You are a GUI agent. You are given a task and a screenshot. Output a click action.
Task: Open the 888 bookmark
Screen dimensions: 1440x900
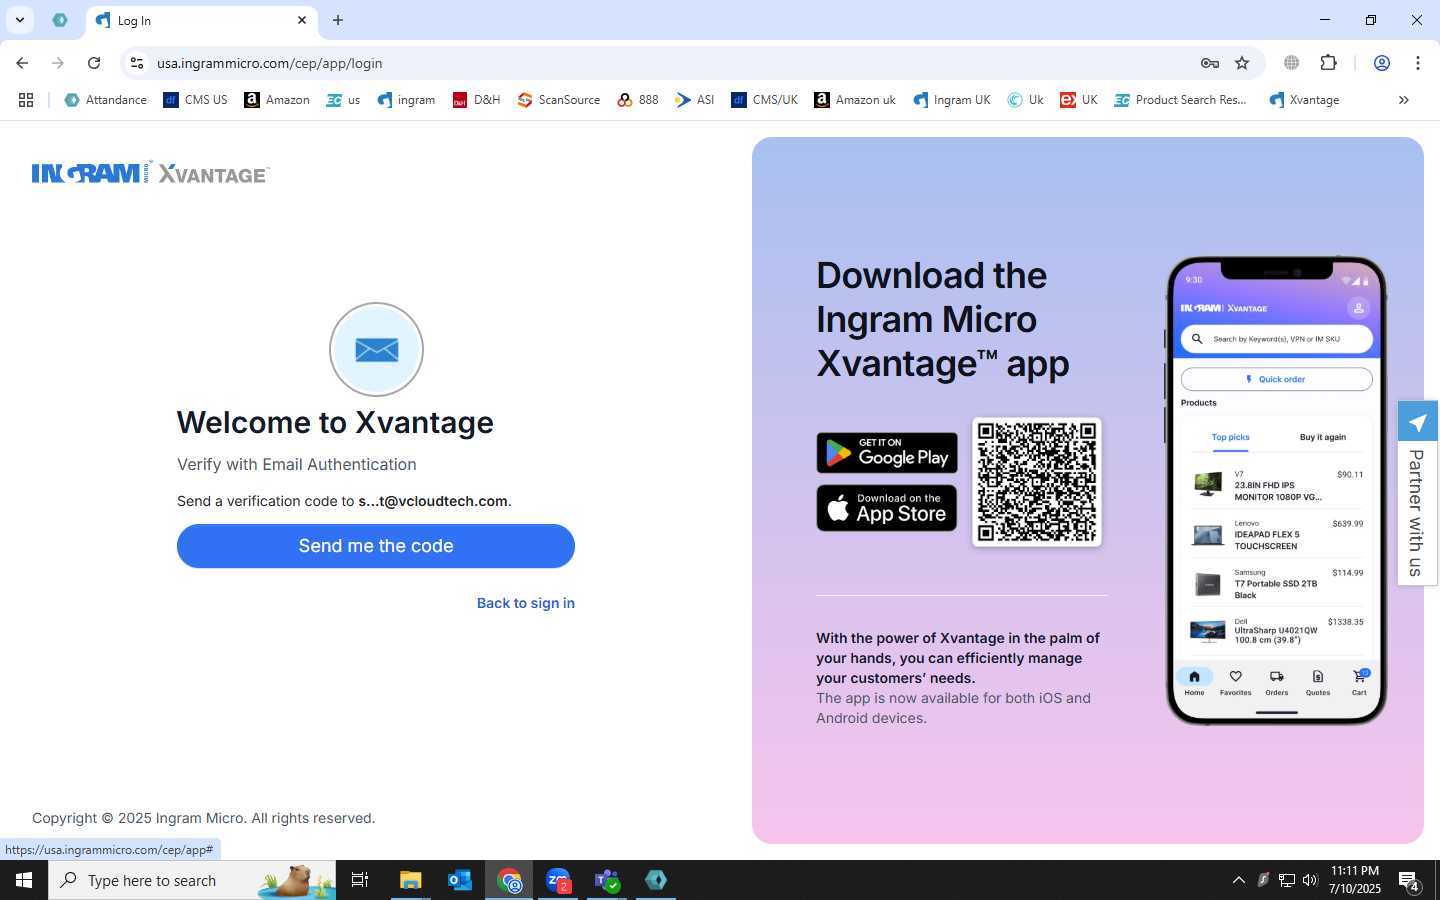coord(638,100)
